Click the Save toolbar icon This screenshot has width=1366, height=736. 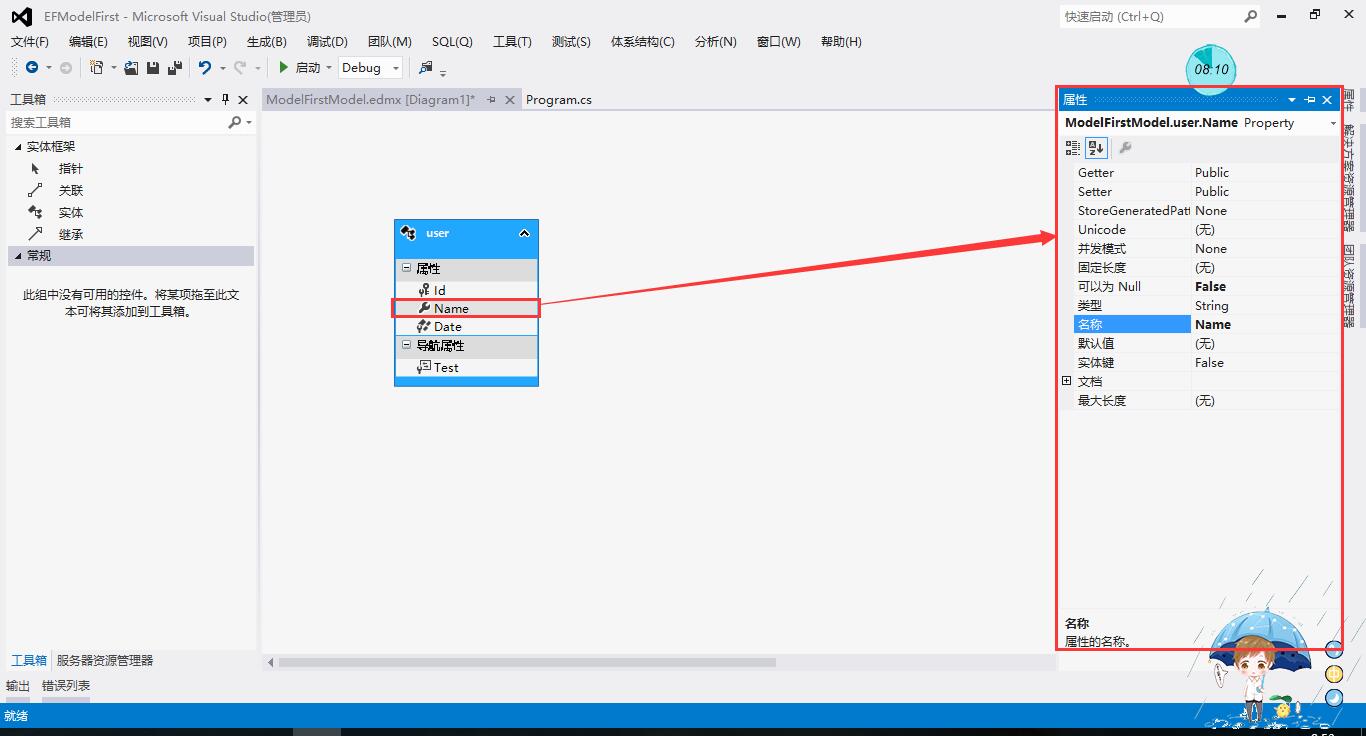[153, 67]
